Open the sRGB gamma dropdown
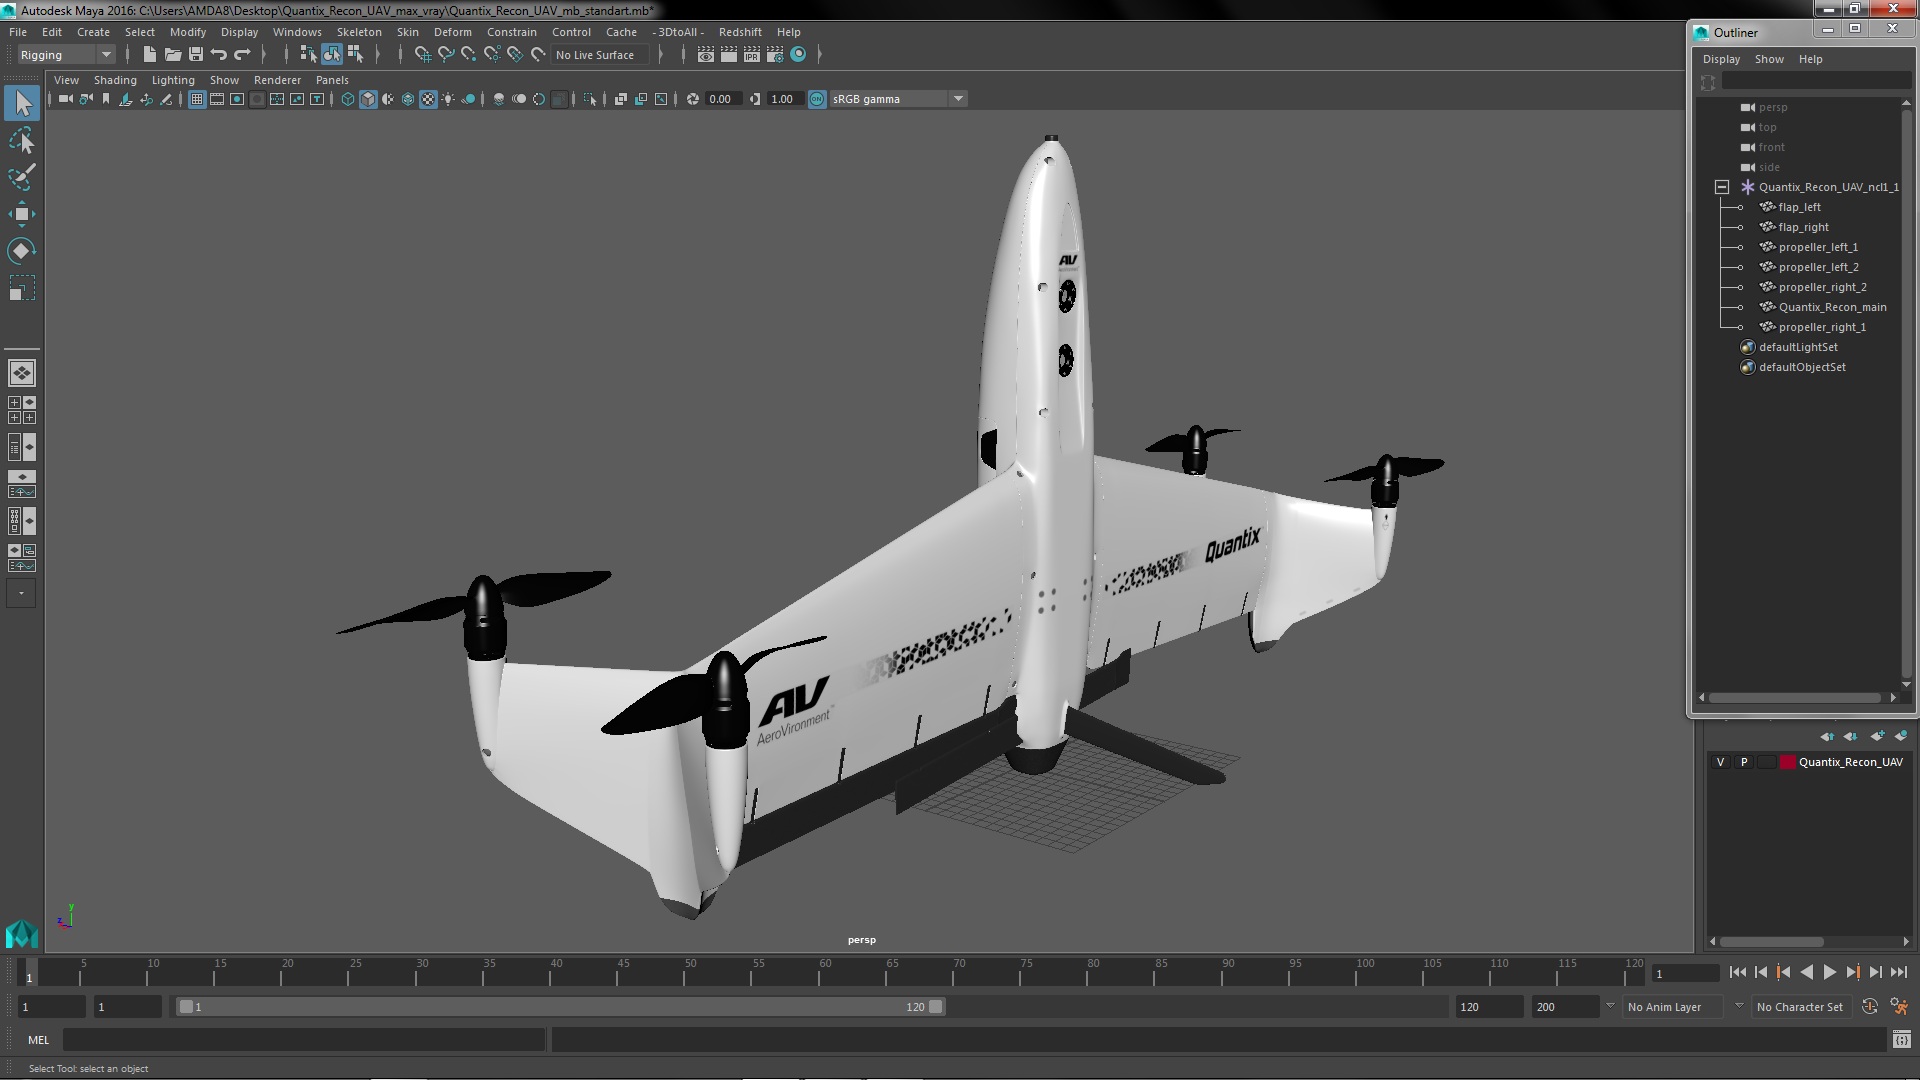The height and width of the screenshot is (1080, 1920). pos(957,99)
